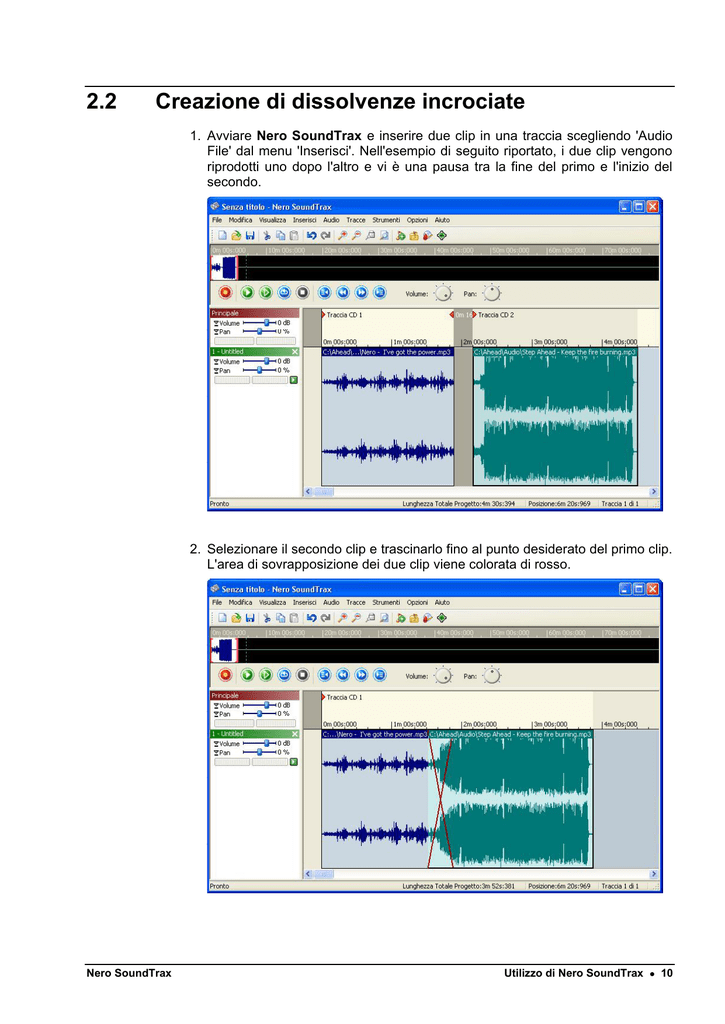This screenshot has height=1024, width=725.
Task: Click green diamond toolbar icon in upper window
Action: click(442, 236)
